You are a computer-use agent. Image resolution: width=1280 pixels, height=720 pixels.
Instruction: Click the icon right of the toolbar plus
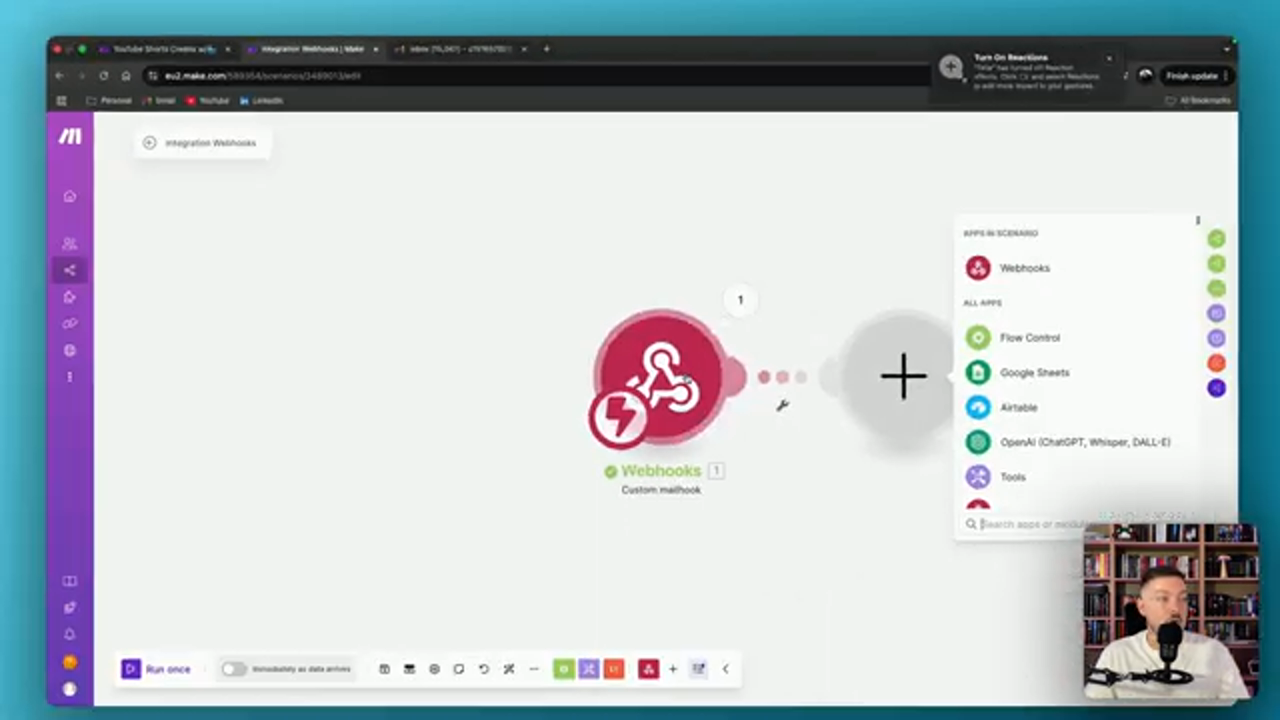(698, 669)
